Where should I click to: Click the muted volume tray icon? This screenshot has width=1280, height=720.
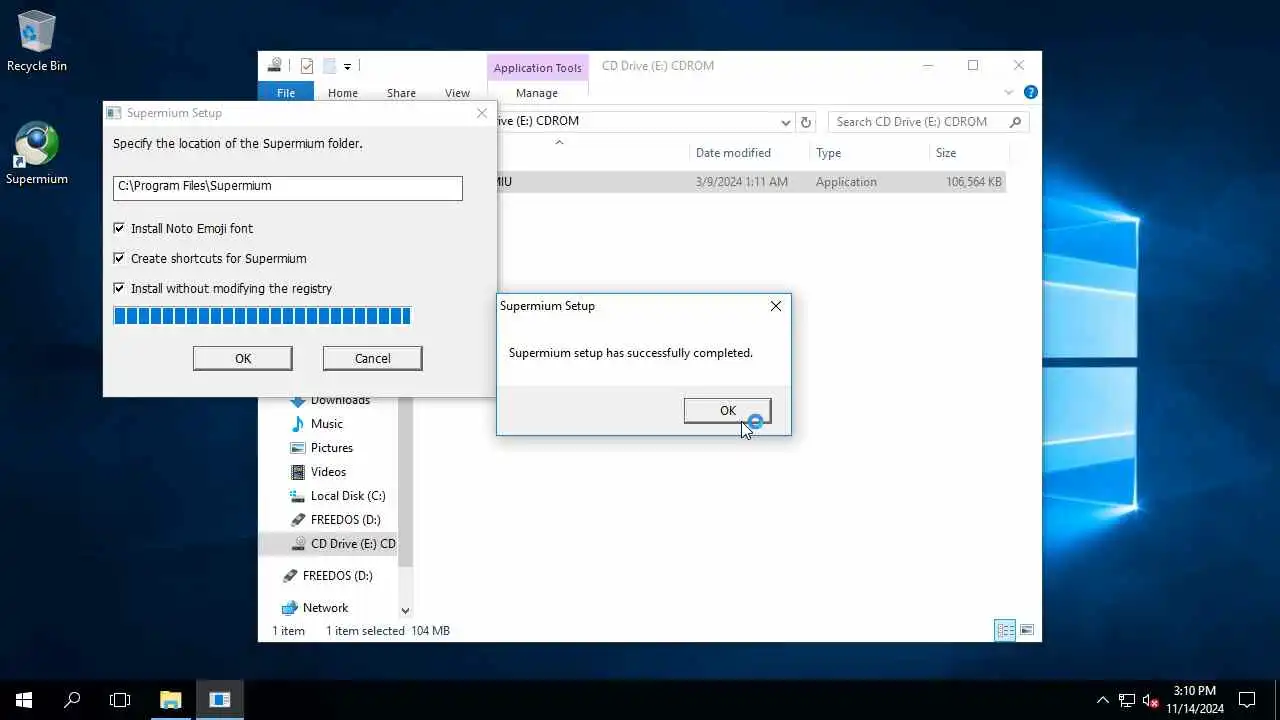[1151, 700]
